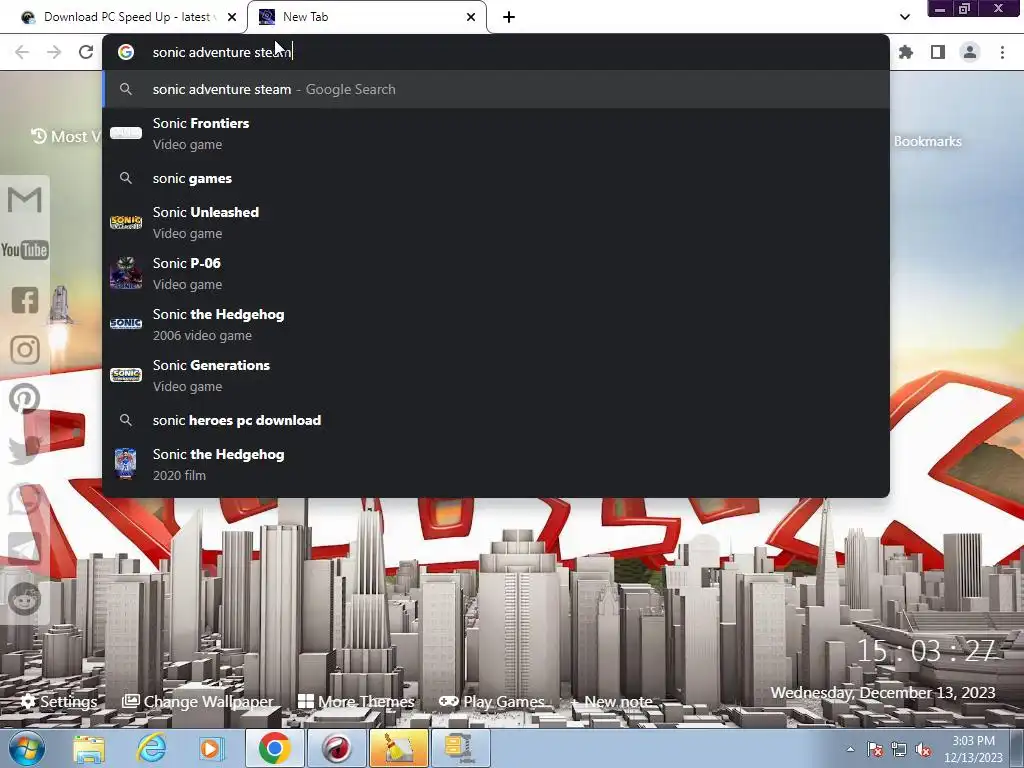The height and width of the screenshot is (768, 1024).
Task: Pick the sonic games suggestion
Action: pos(496,178)
